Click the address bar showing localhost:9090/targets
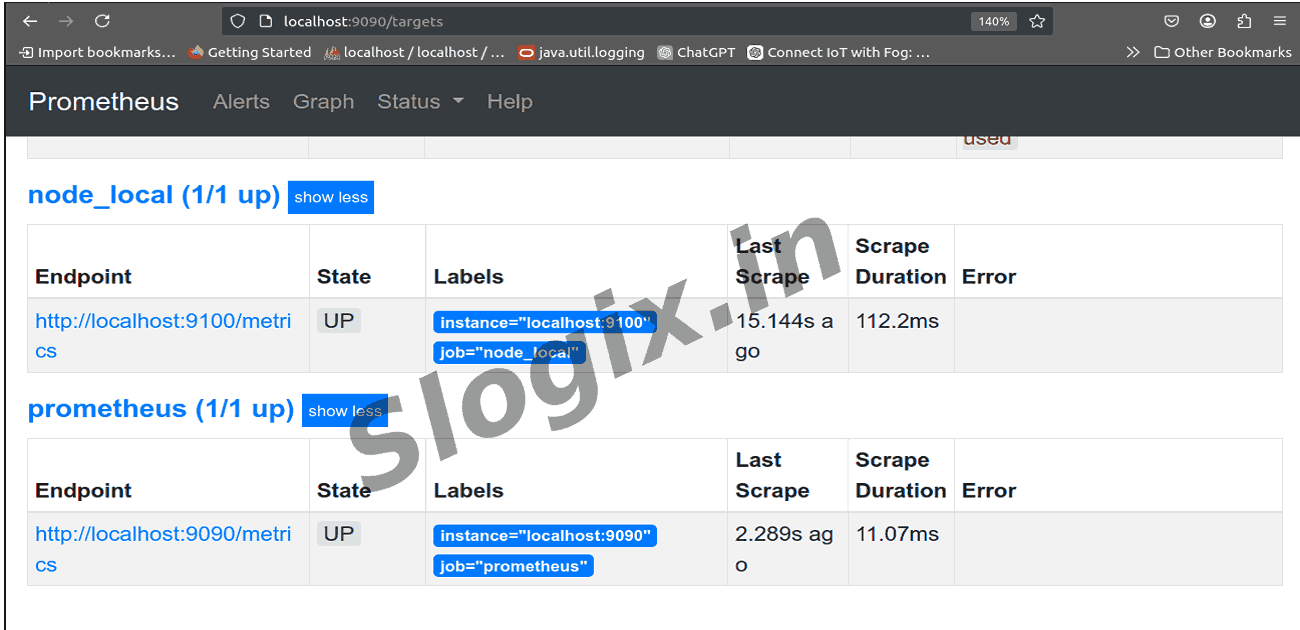The height and width of the screenshot is (630, 1300). [x=600, y=21]
